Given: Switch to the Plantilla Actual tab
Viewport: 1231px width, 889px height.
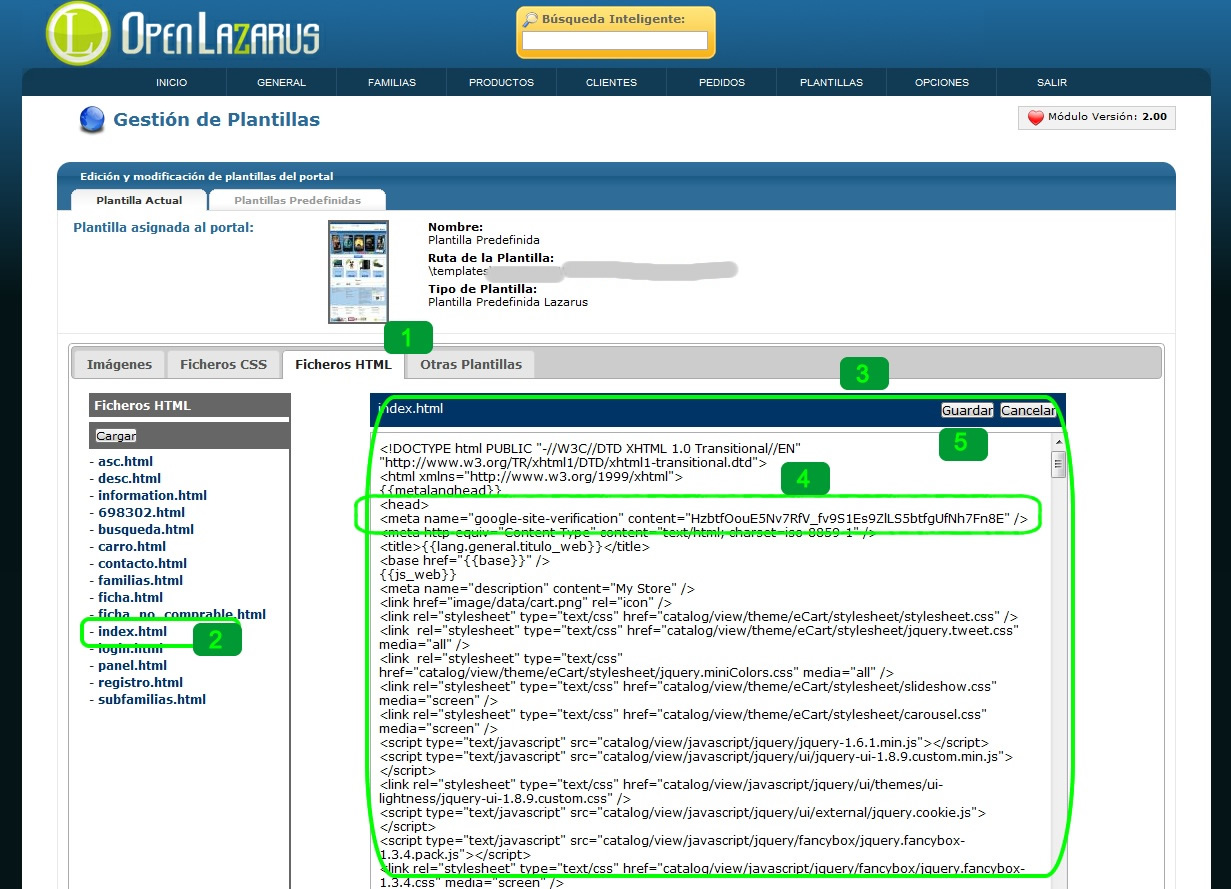Looking at the screenshot, I should pyautogui.click(x=139, y=200).
